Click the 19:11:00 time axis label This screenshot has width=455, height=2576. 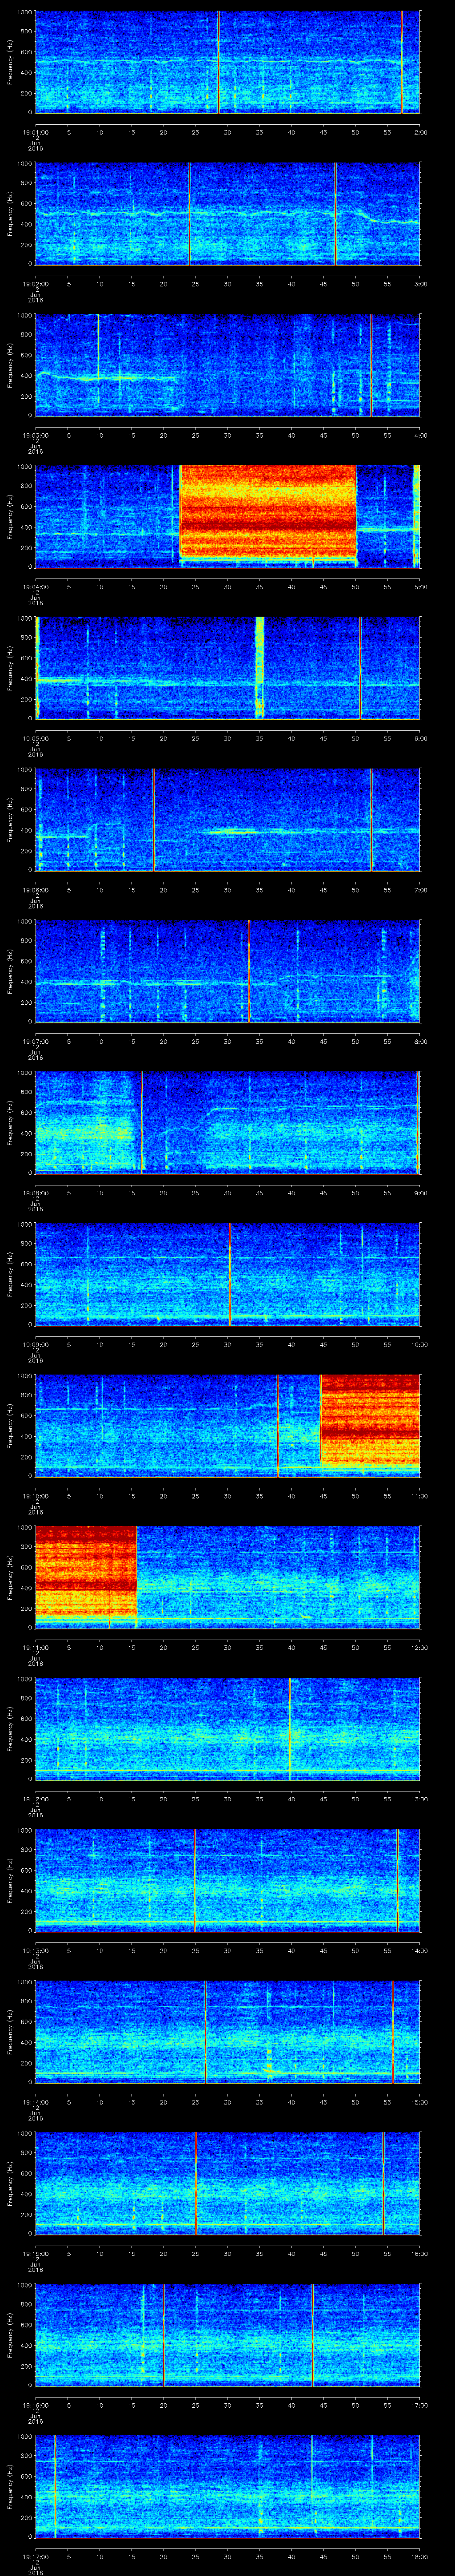click(35, 1647)
